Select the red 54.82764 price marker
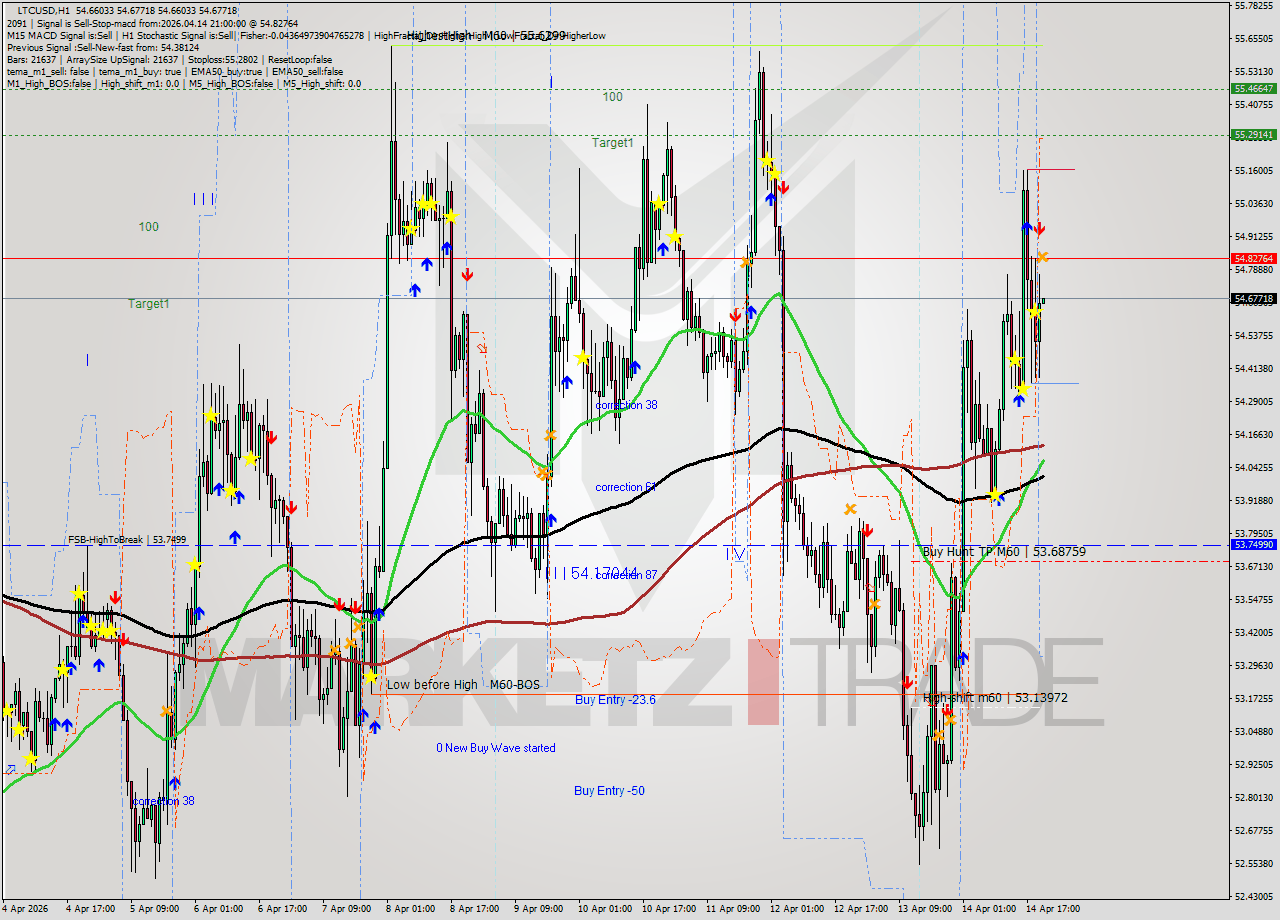Image resolution: width=1280 pixels, height=920 pixels. click(1256, 258)
